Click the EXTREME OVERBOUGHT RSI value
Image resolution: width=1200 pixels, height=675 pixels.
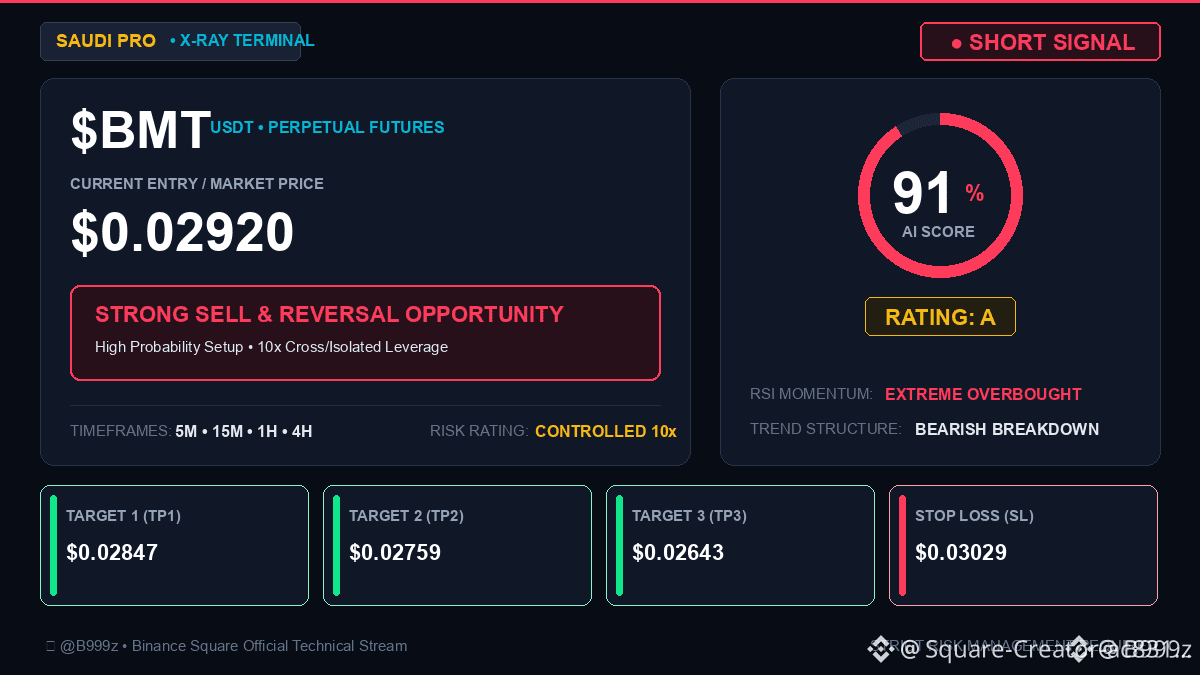(x=983, y=394)
